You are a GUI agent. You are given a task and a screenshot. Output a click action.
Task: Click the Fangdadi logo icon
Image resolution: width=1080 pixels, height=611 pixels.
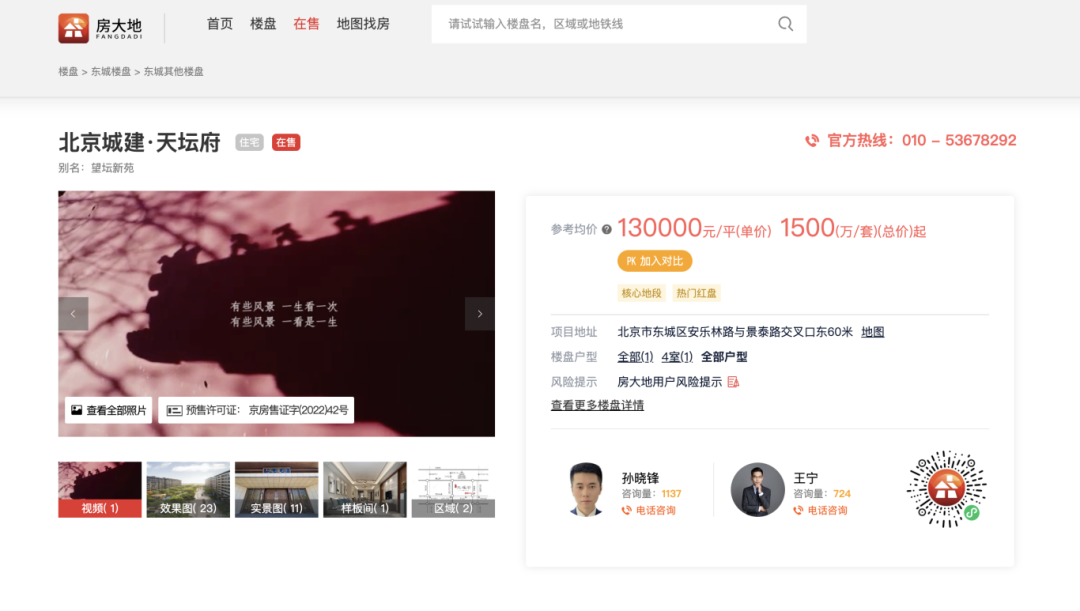(x=73, y=28)
